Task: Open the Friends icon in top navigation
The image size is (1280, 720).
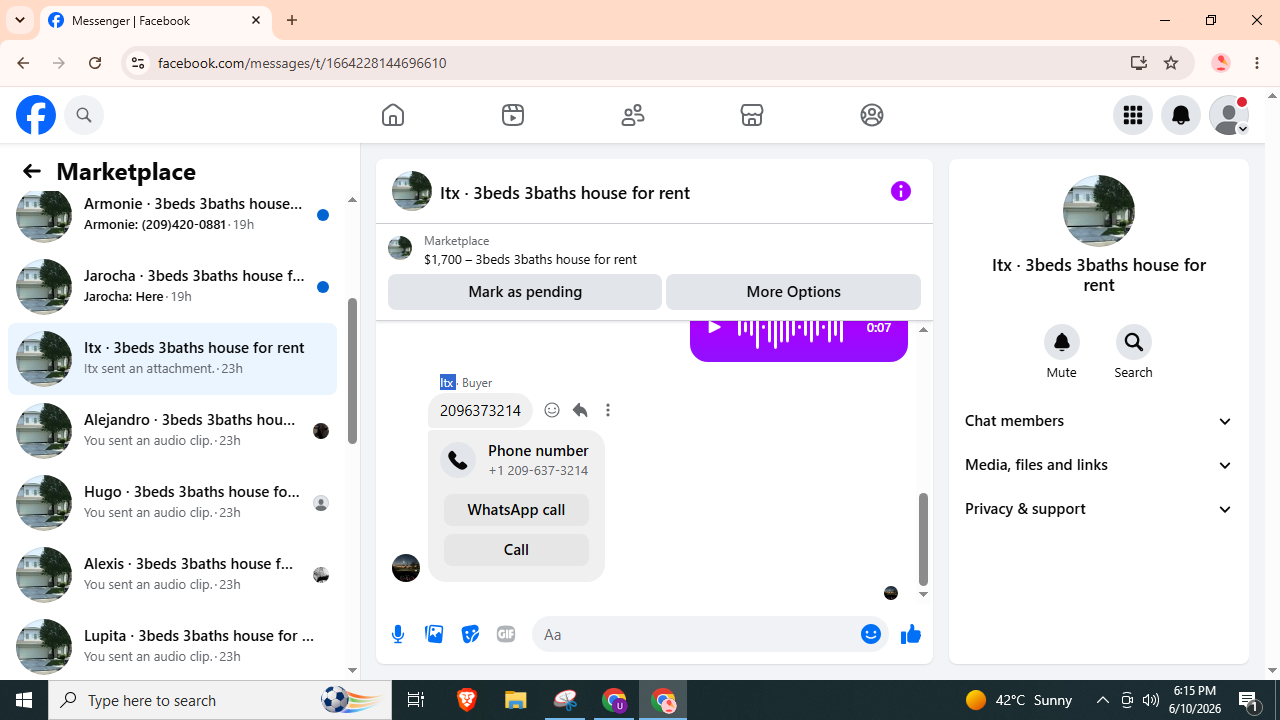Action: [633, 115]
